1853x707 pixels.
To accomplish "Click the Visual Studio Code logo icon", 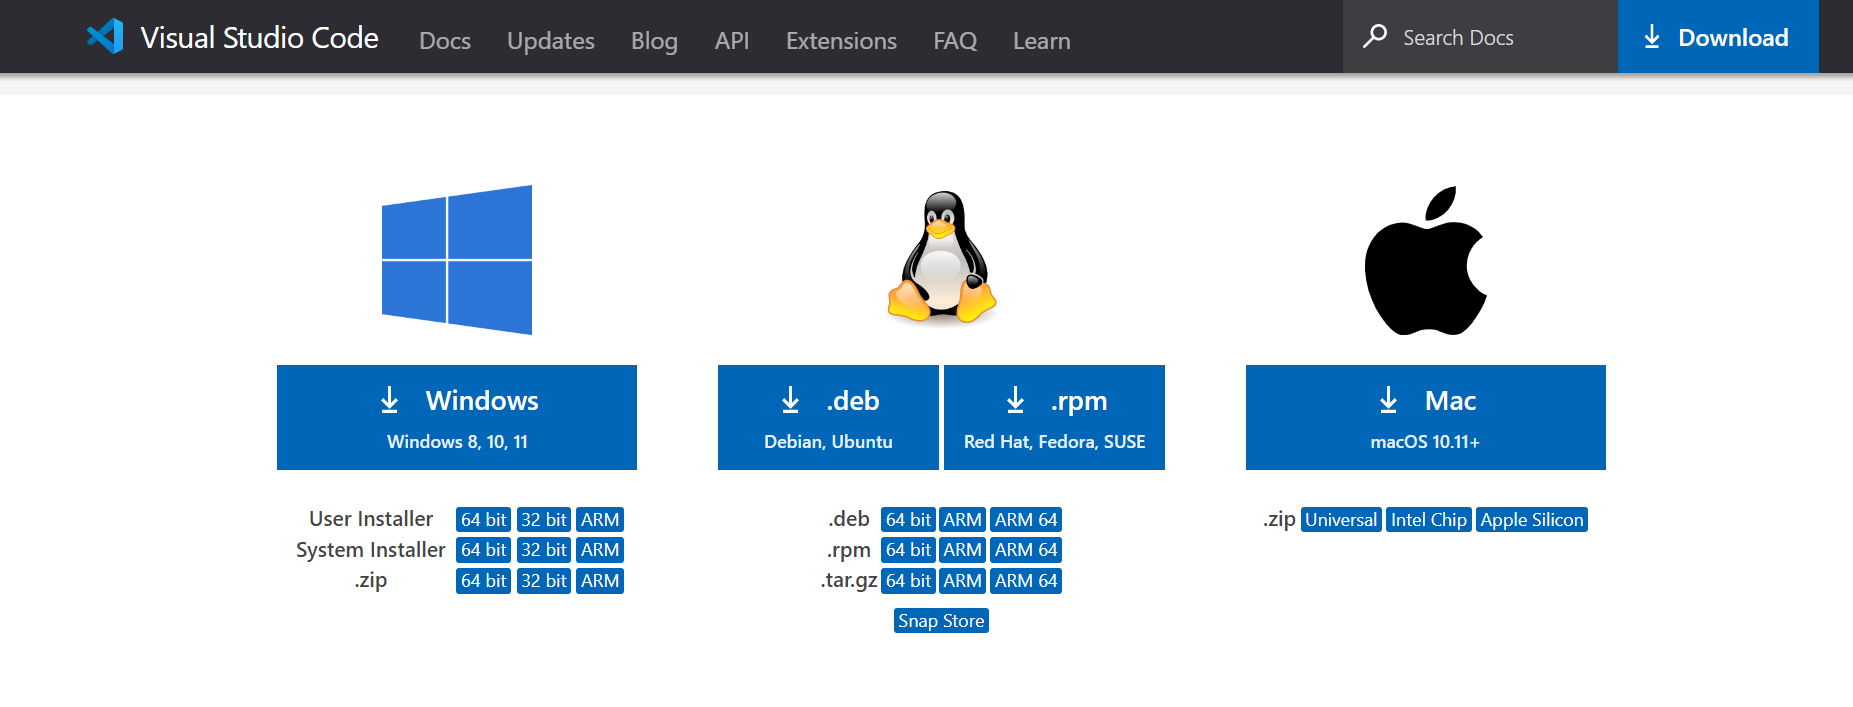I will point(105,37).
